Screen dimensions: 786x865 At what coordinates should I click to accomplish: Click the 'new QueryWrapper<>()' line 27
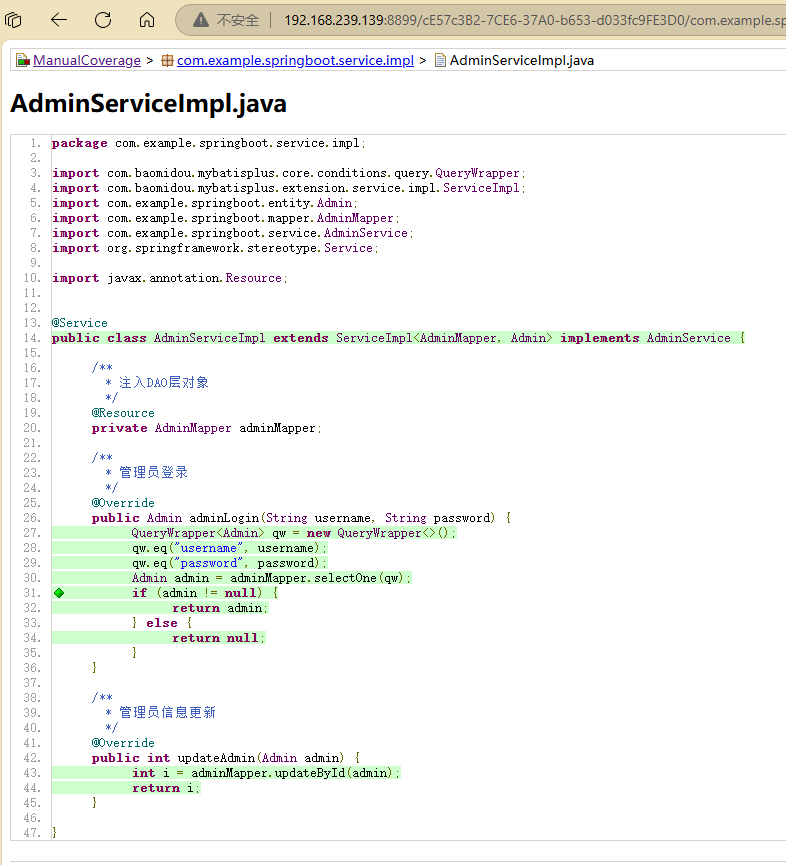click(x=294, y=533)
